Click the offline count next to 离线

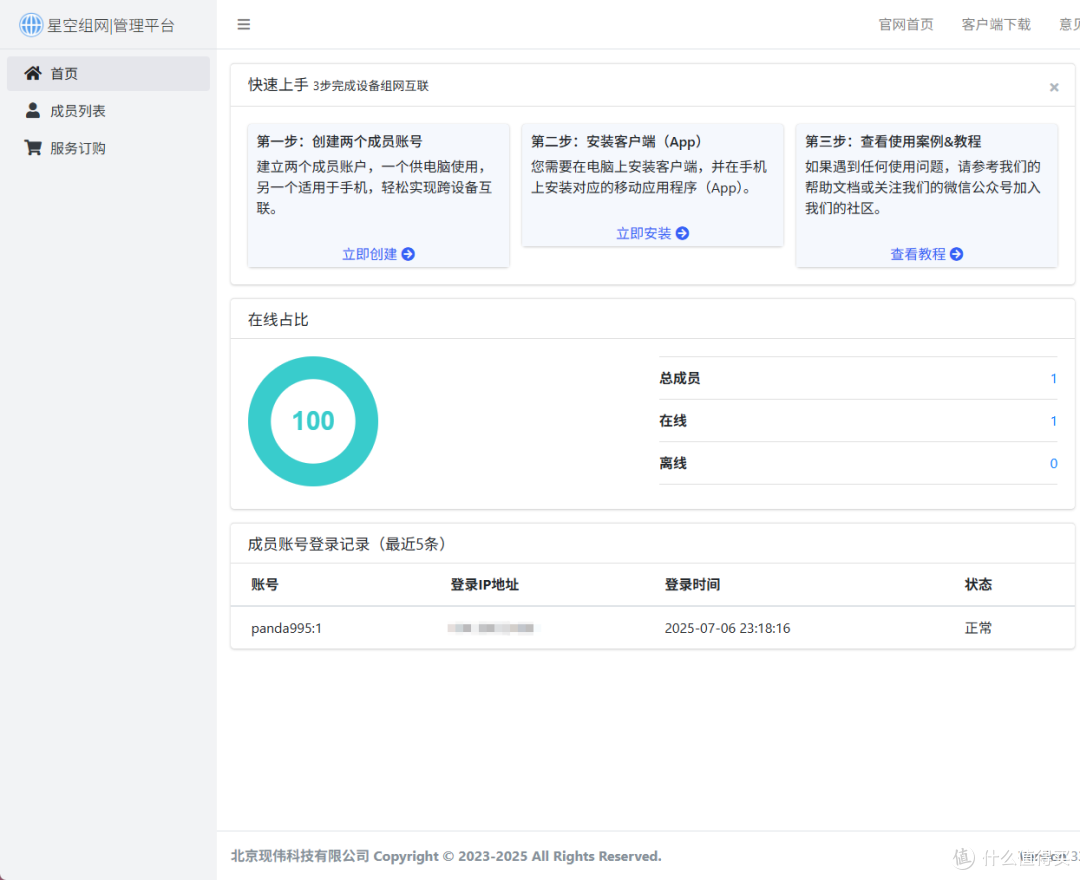[1053, 463]
